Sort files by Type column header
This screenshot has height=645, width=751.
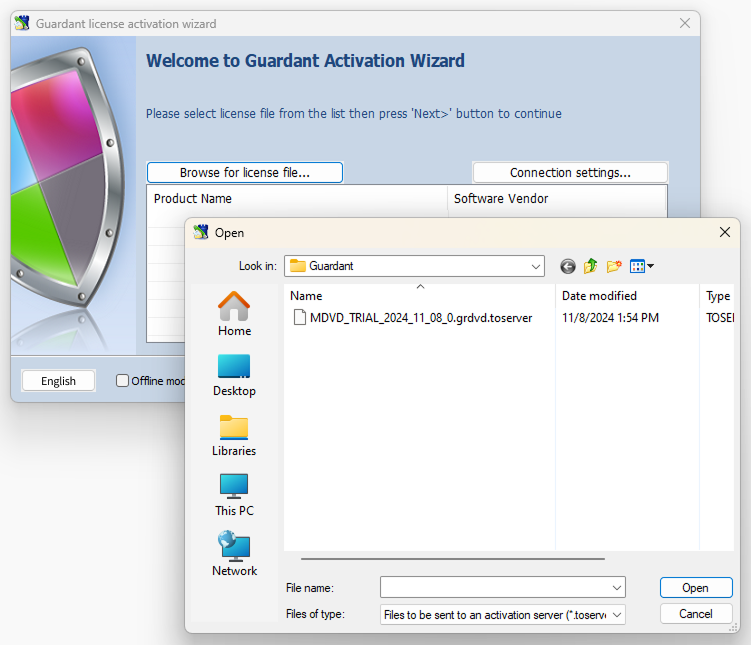coord(717,295)
